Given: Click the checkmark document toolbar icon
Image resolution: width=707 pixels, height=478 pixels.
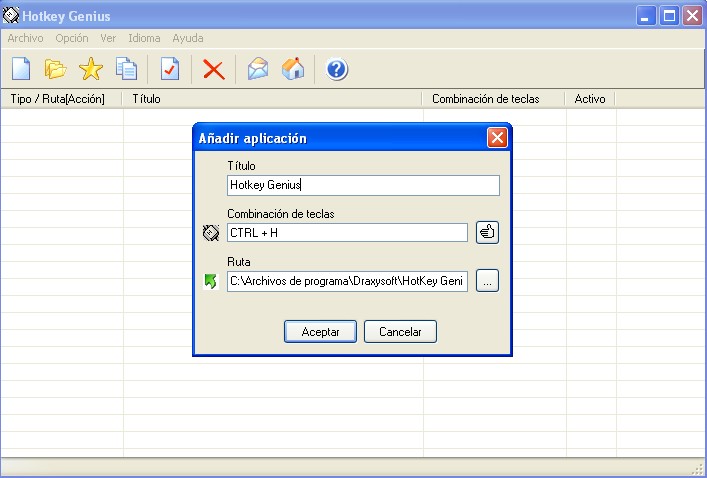Looking at the screenshot, I should (x=170, y=69).
